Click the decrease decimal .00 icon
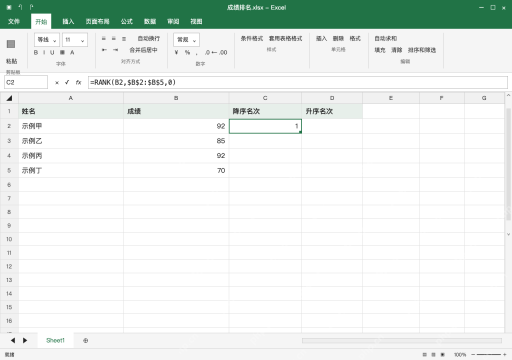Image resolution: width=512 pixels, height=360 pixels. point(223,52)
